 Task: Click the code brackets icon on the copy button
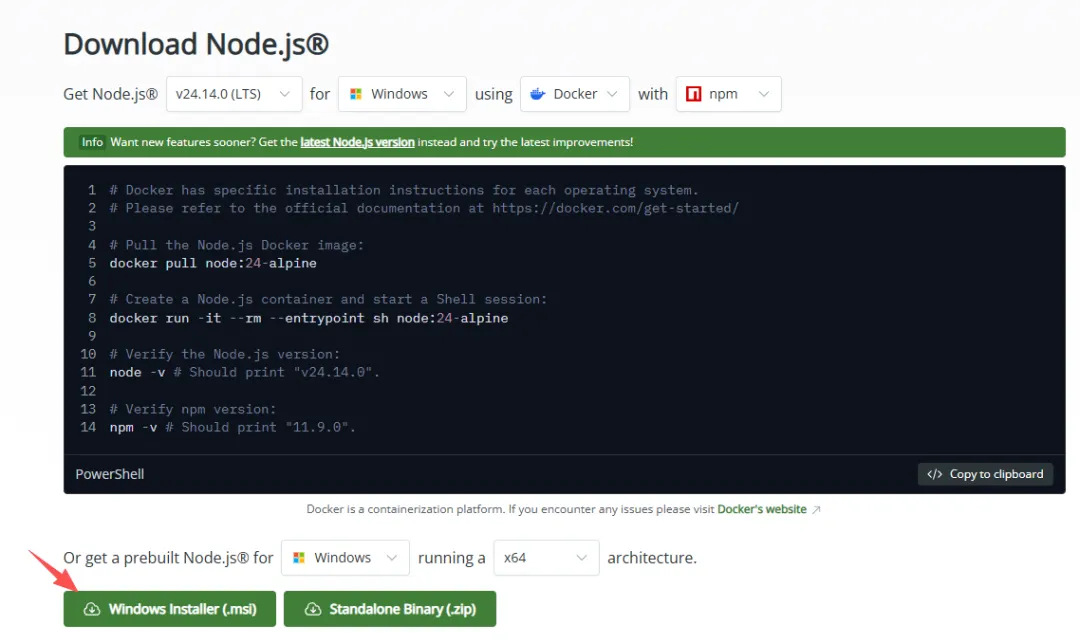935,474
